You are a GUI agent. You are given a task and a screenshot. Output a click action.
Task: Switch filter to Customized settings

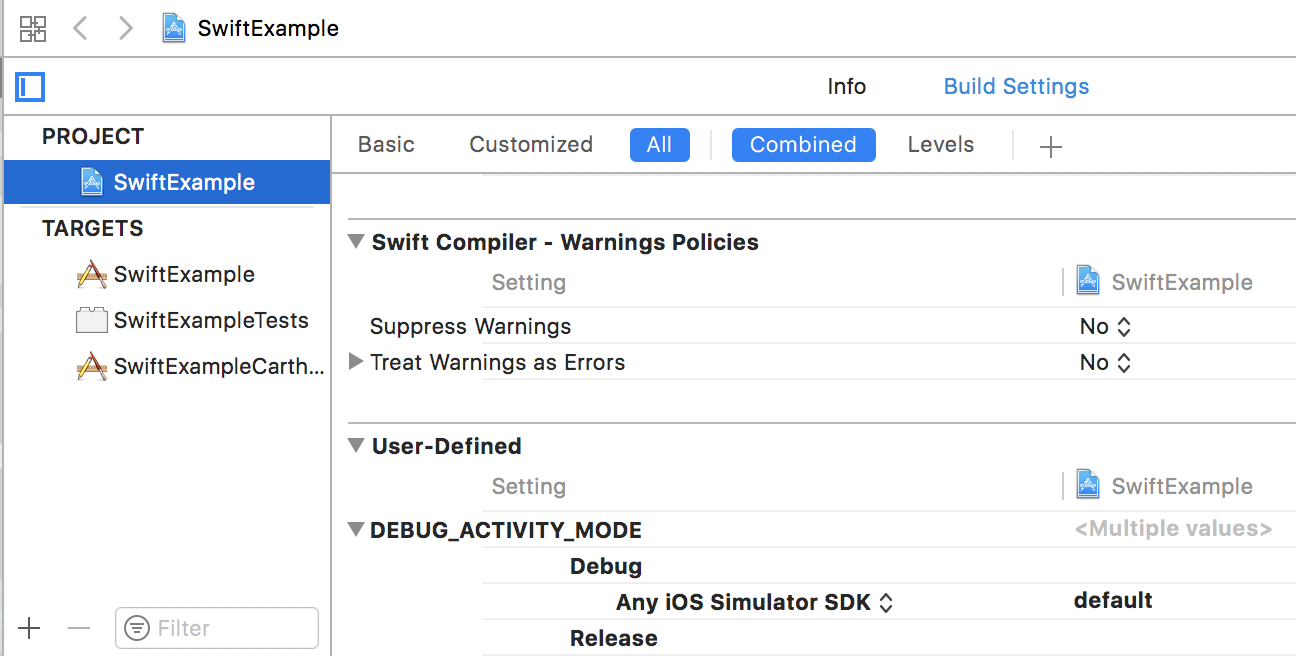(x=531, y=145)
